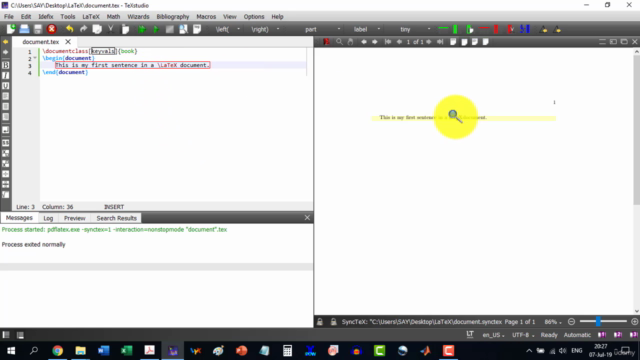Screen dimensions: 640x360
Task: Zoom in the PDF with the plus icon
Action: [x=634, y=322]
